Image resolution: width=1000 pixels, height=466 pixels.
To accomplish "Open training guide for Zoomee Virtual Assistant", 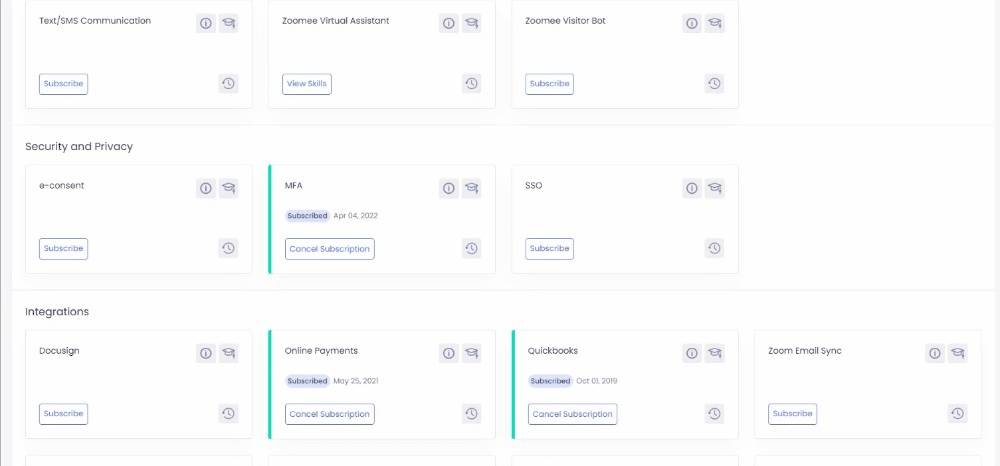I will point(472,23).
